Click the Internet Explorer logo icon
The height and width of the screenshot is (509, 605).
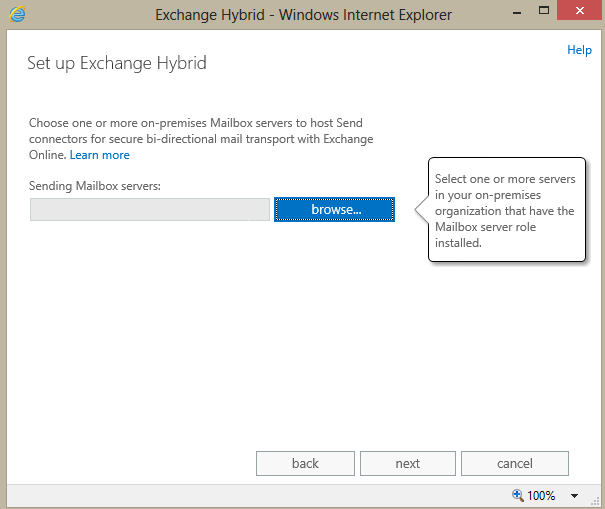pyautogui.click(x=17, y=14)
